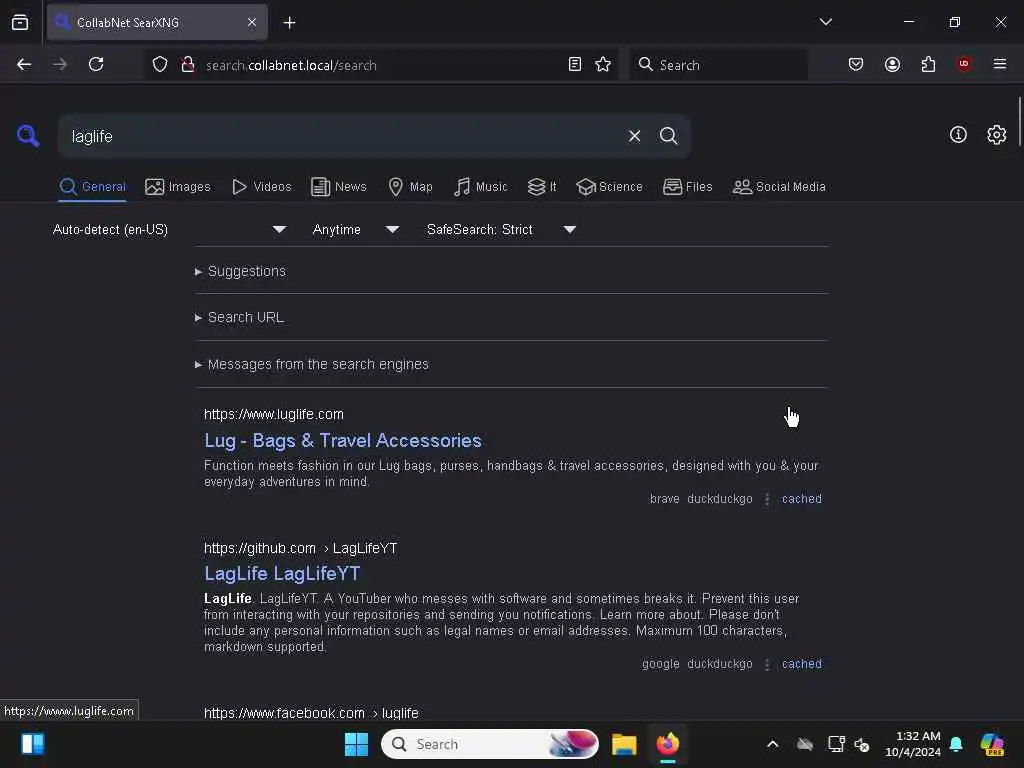1024x768 pixels.
Task: Switch to Images search category
Action: pyautogui.click(x=178, y=187)
